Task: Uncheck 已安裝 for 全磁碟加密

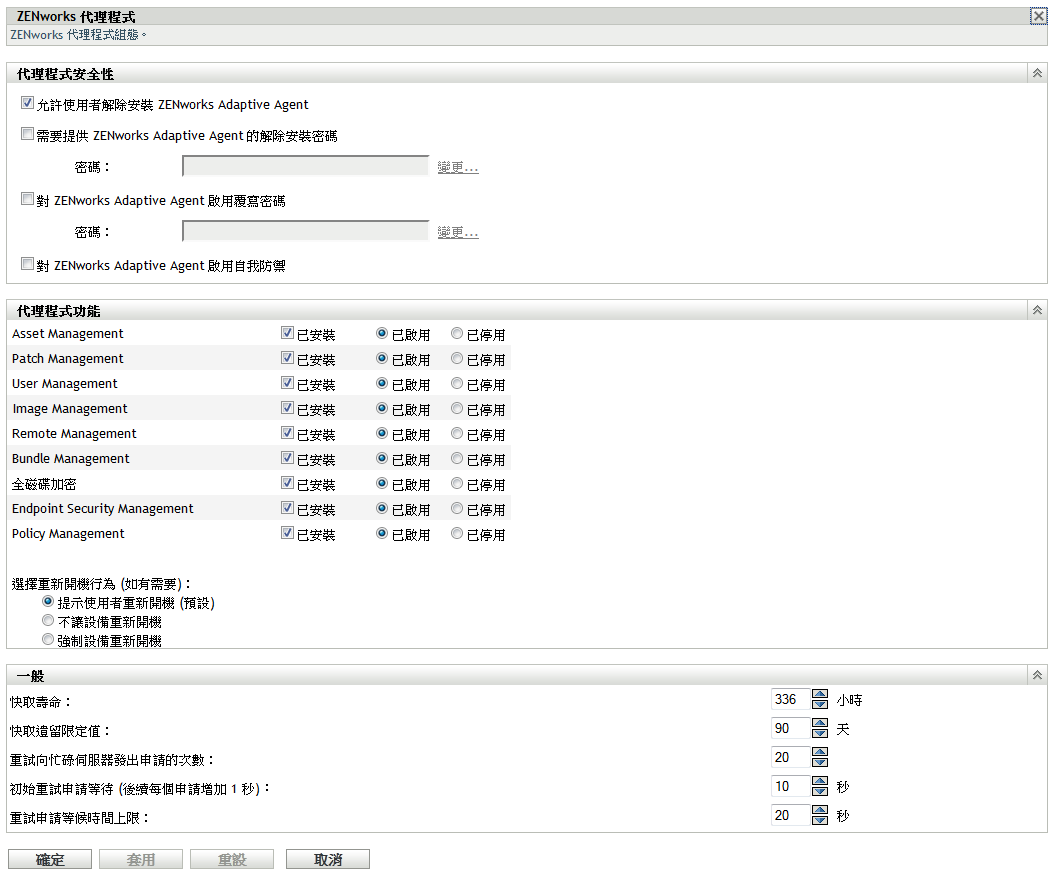Action: pyautogui.click(x=288, y=482)
